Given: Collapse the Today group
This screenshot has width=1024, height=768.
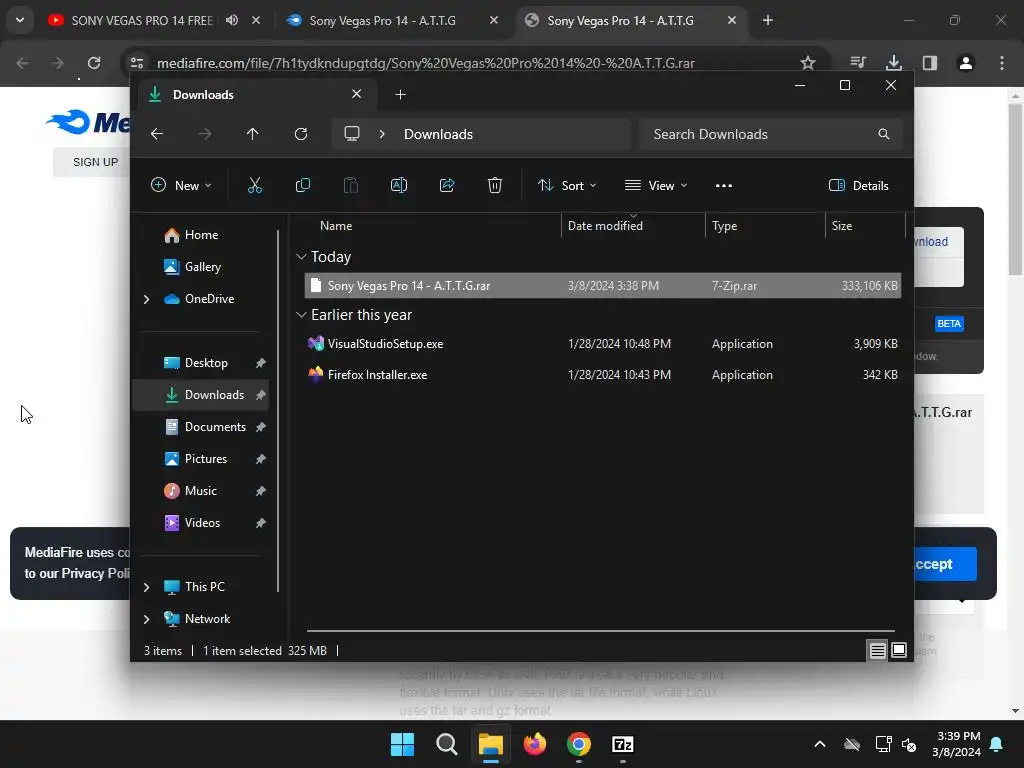Looking at the screenshot, I should (x=301, y=257).
